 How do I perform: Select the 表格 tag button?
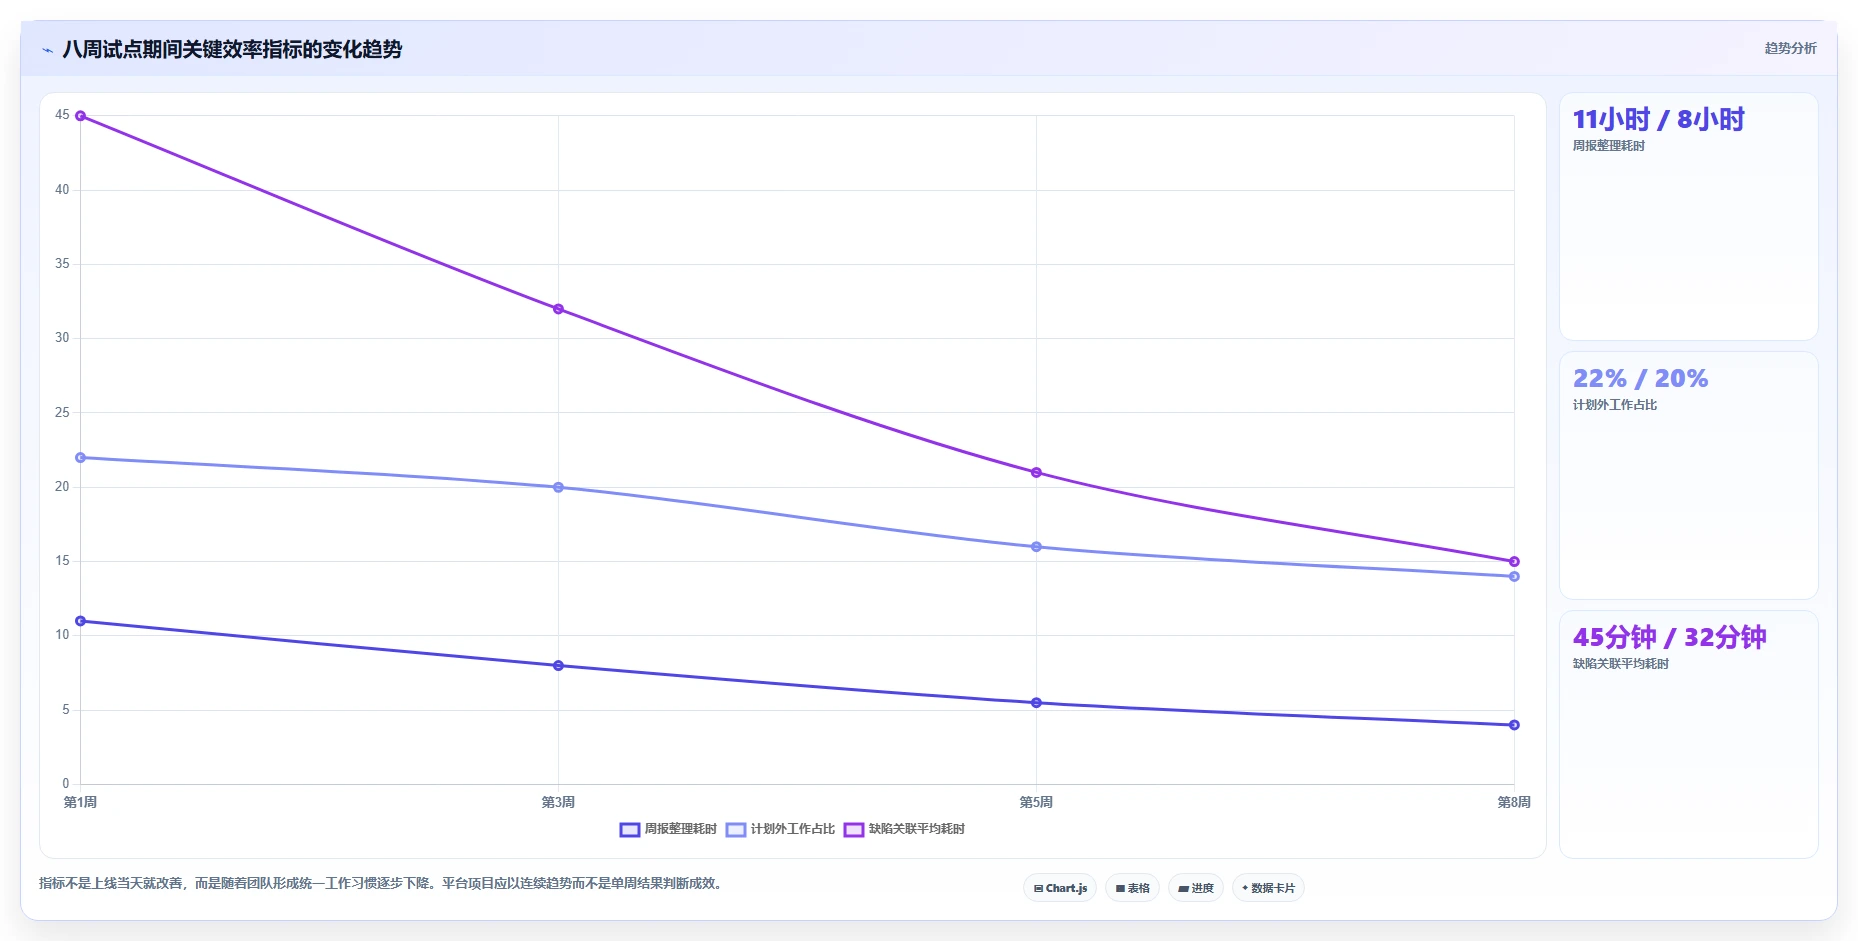coord(1132,888)
